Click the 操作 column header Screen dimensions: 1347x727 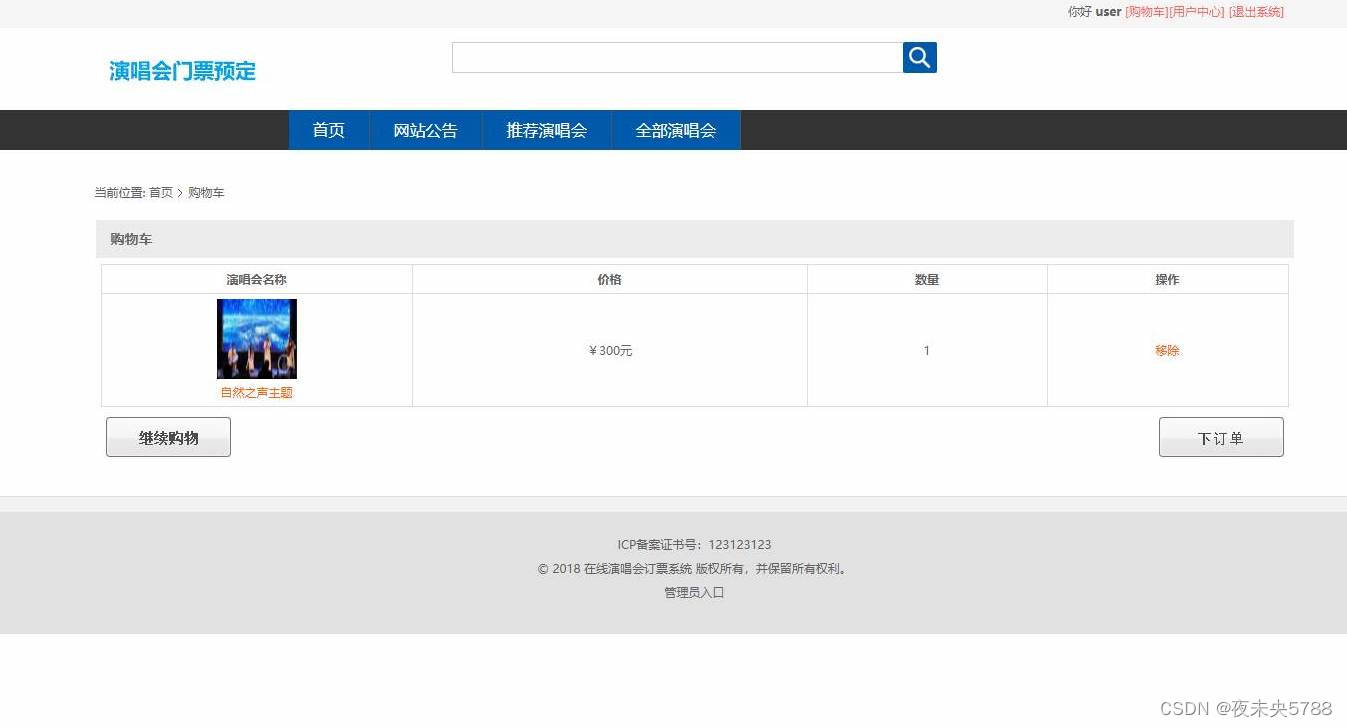tap(1167, 280)
